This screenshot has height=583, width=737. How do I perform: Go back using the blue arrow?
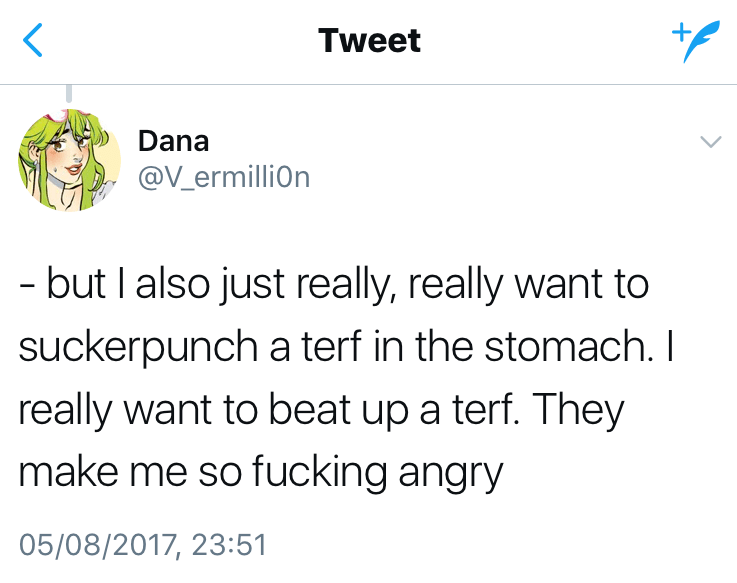coord(34,41)
